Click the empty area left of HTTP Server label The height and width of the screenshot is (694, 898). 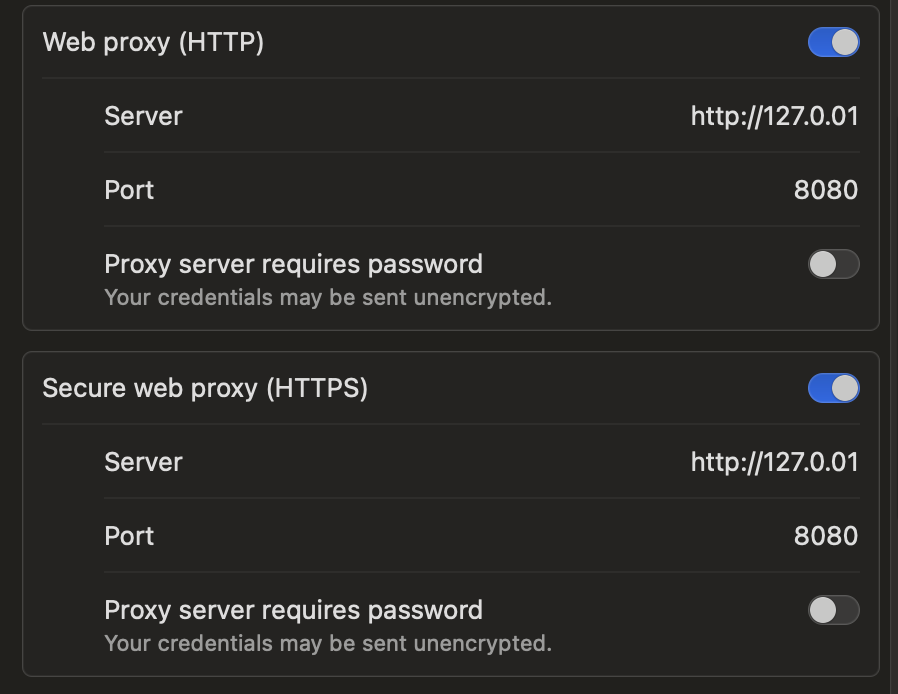coord(63,116)
